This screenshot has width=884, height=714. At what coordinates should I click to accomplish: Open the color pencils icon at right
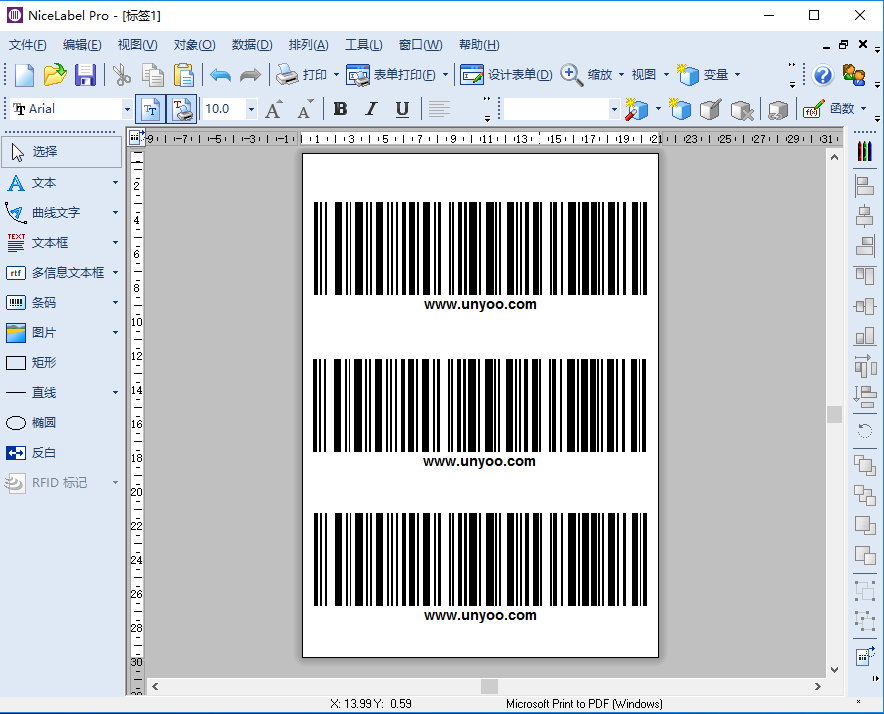pyautogui.click(x=864, y=151)
